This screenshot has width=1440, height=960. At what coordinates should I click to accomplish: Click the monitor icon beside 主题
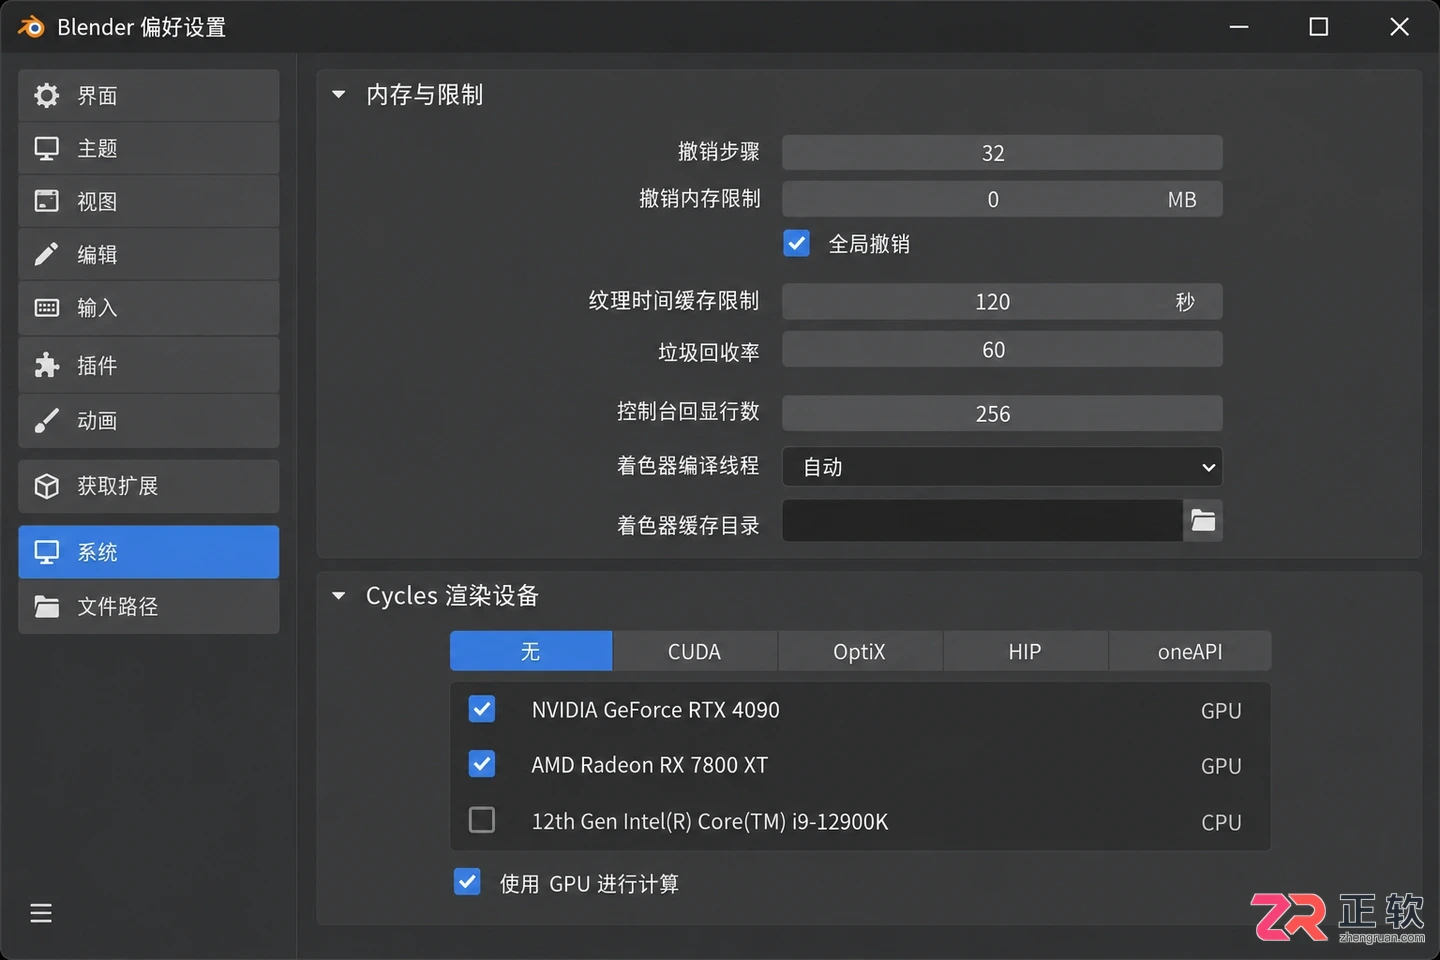coord(46,148)
